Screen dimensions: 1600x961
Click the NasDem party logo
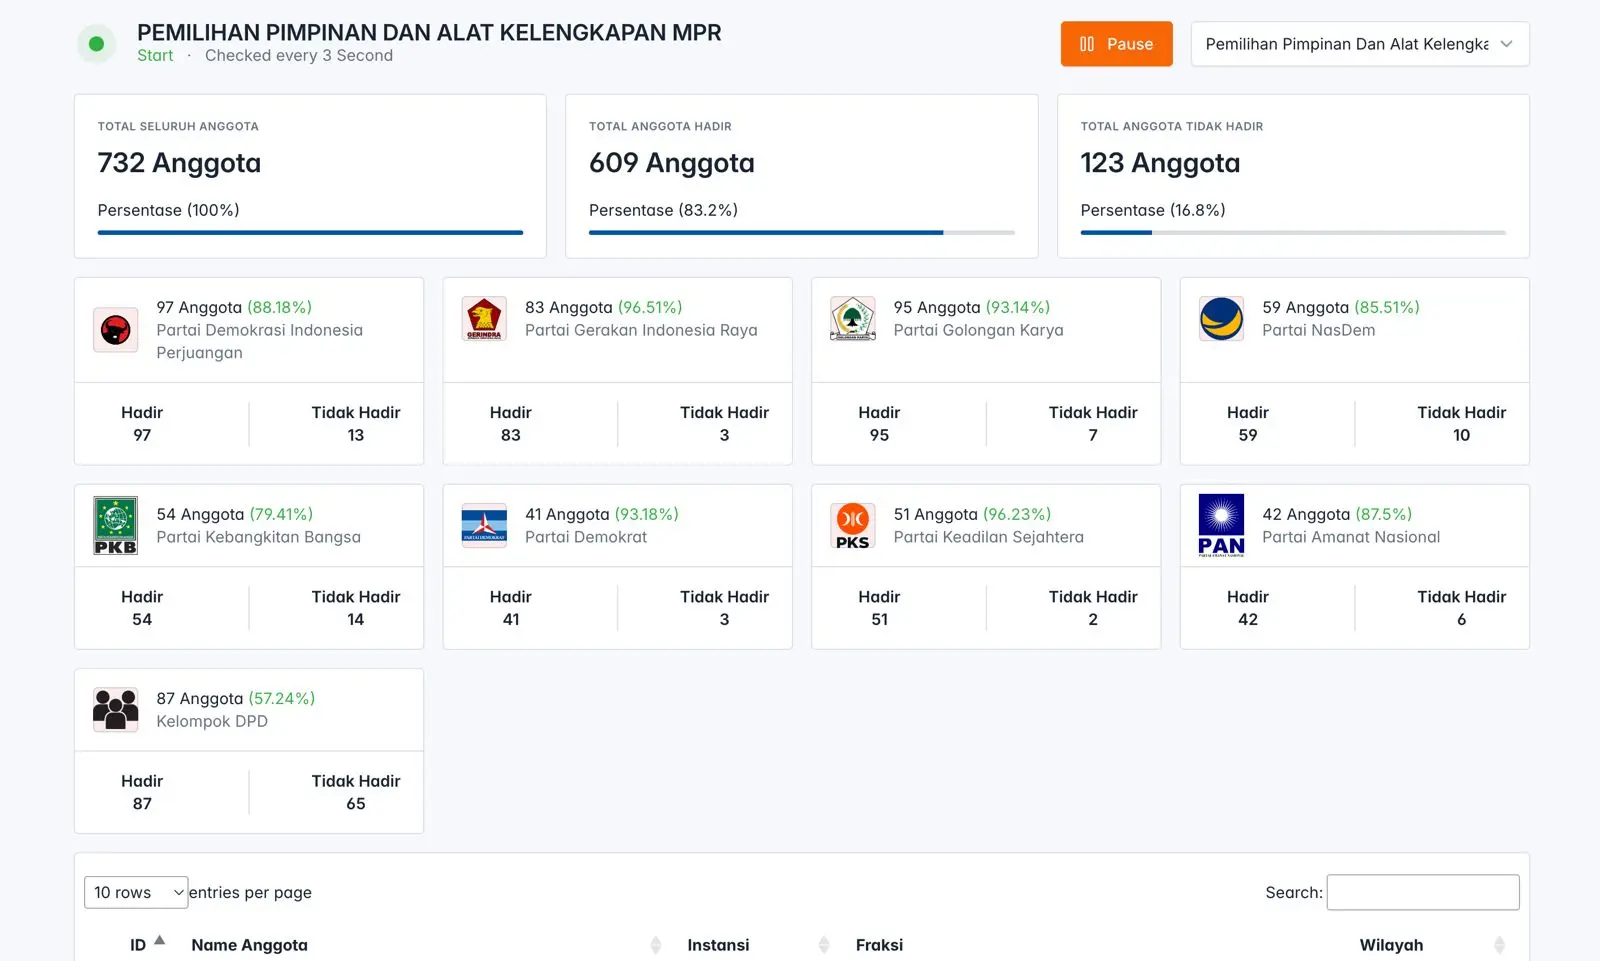1221,319
